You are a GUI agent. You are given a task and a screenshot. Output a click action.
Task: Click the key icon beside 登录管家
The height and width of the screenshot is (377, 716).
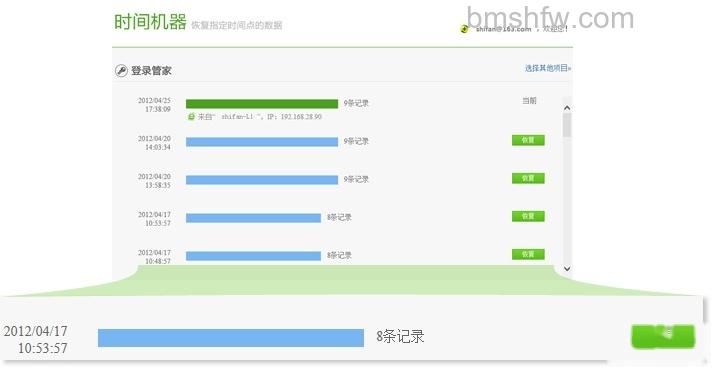coord(121,71)
